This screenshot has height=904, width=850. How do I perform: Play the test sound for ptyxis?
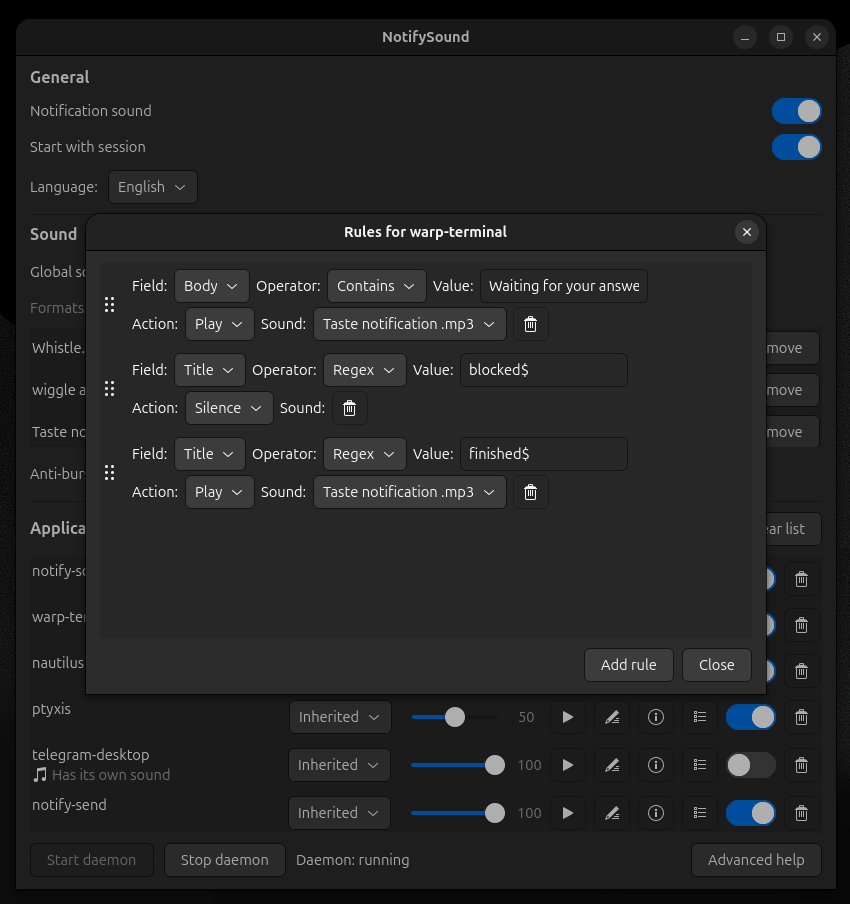[567, 717]
